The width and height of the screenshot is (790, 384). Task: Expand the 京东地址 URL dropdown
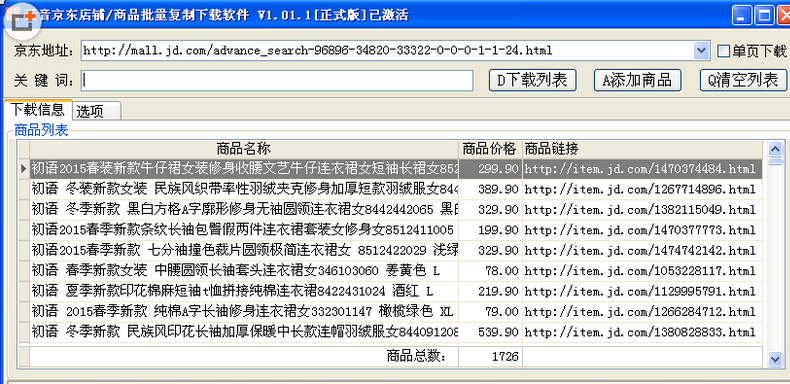pos(701,50)
